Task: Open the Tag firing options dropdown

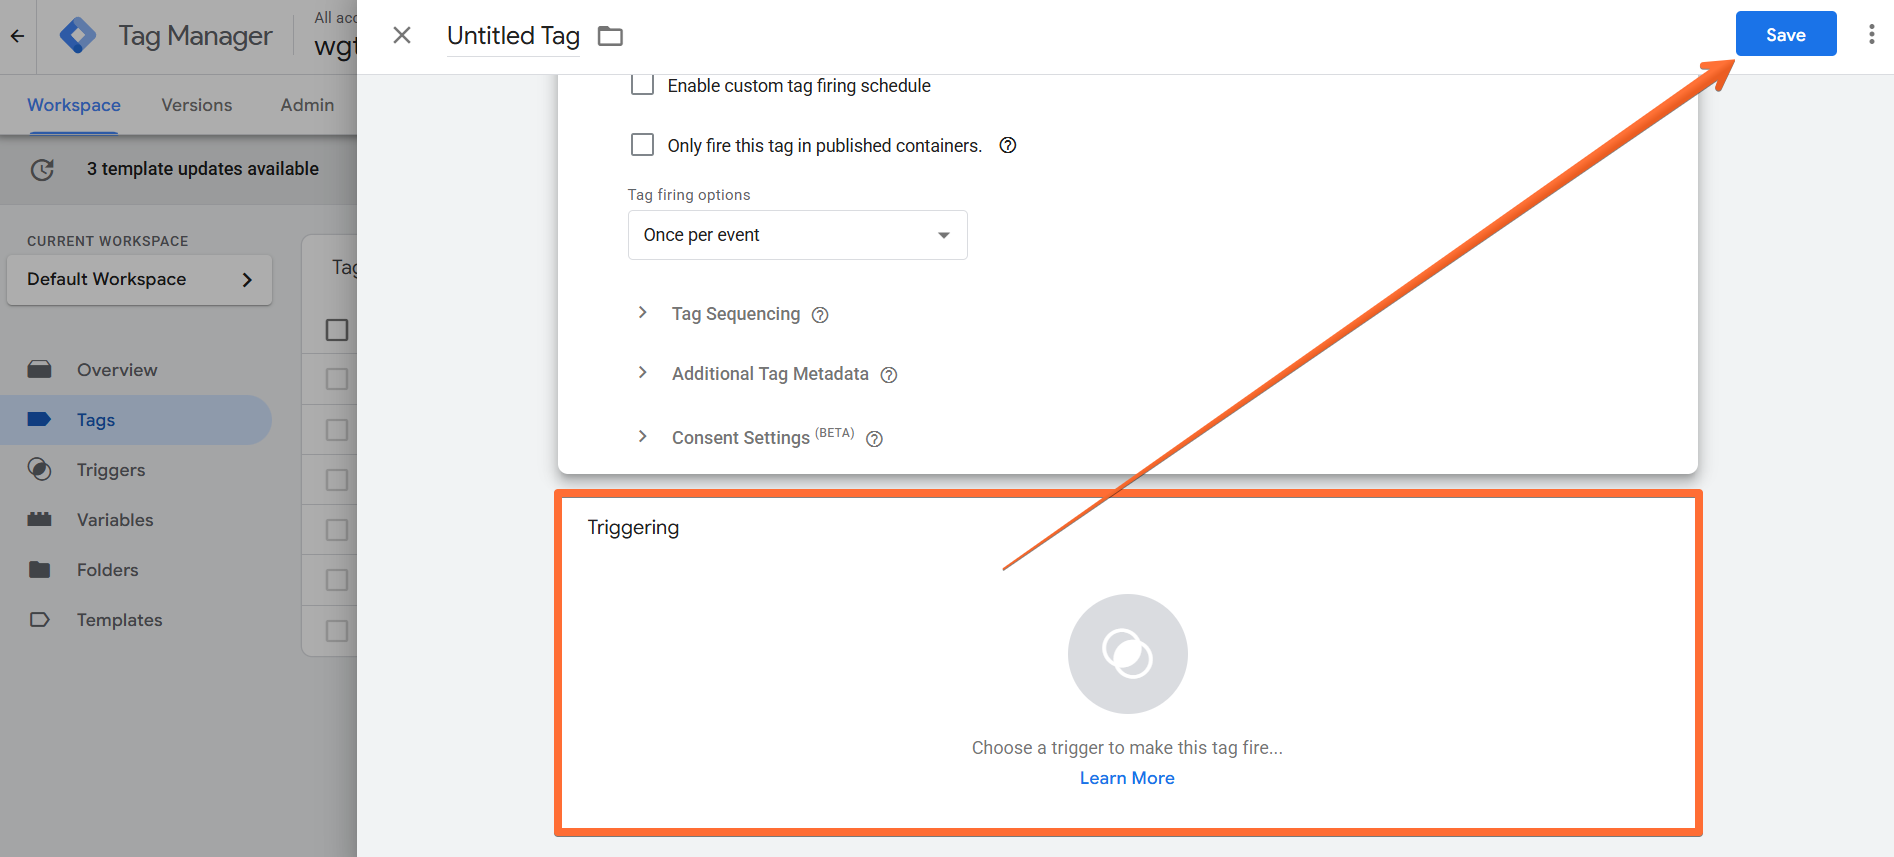Action: click(797, 235)
